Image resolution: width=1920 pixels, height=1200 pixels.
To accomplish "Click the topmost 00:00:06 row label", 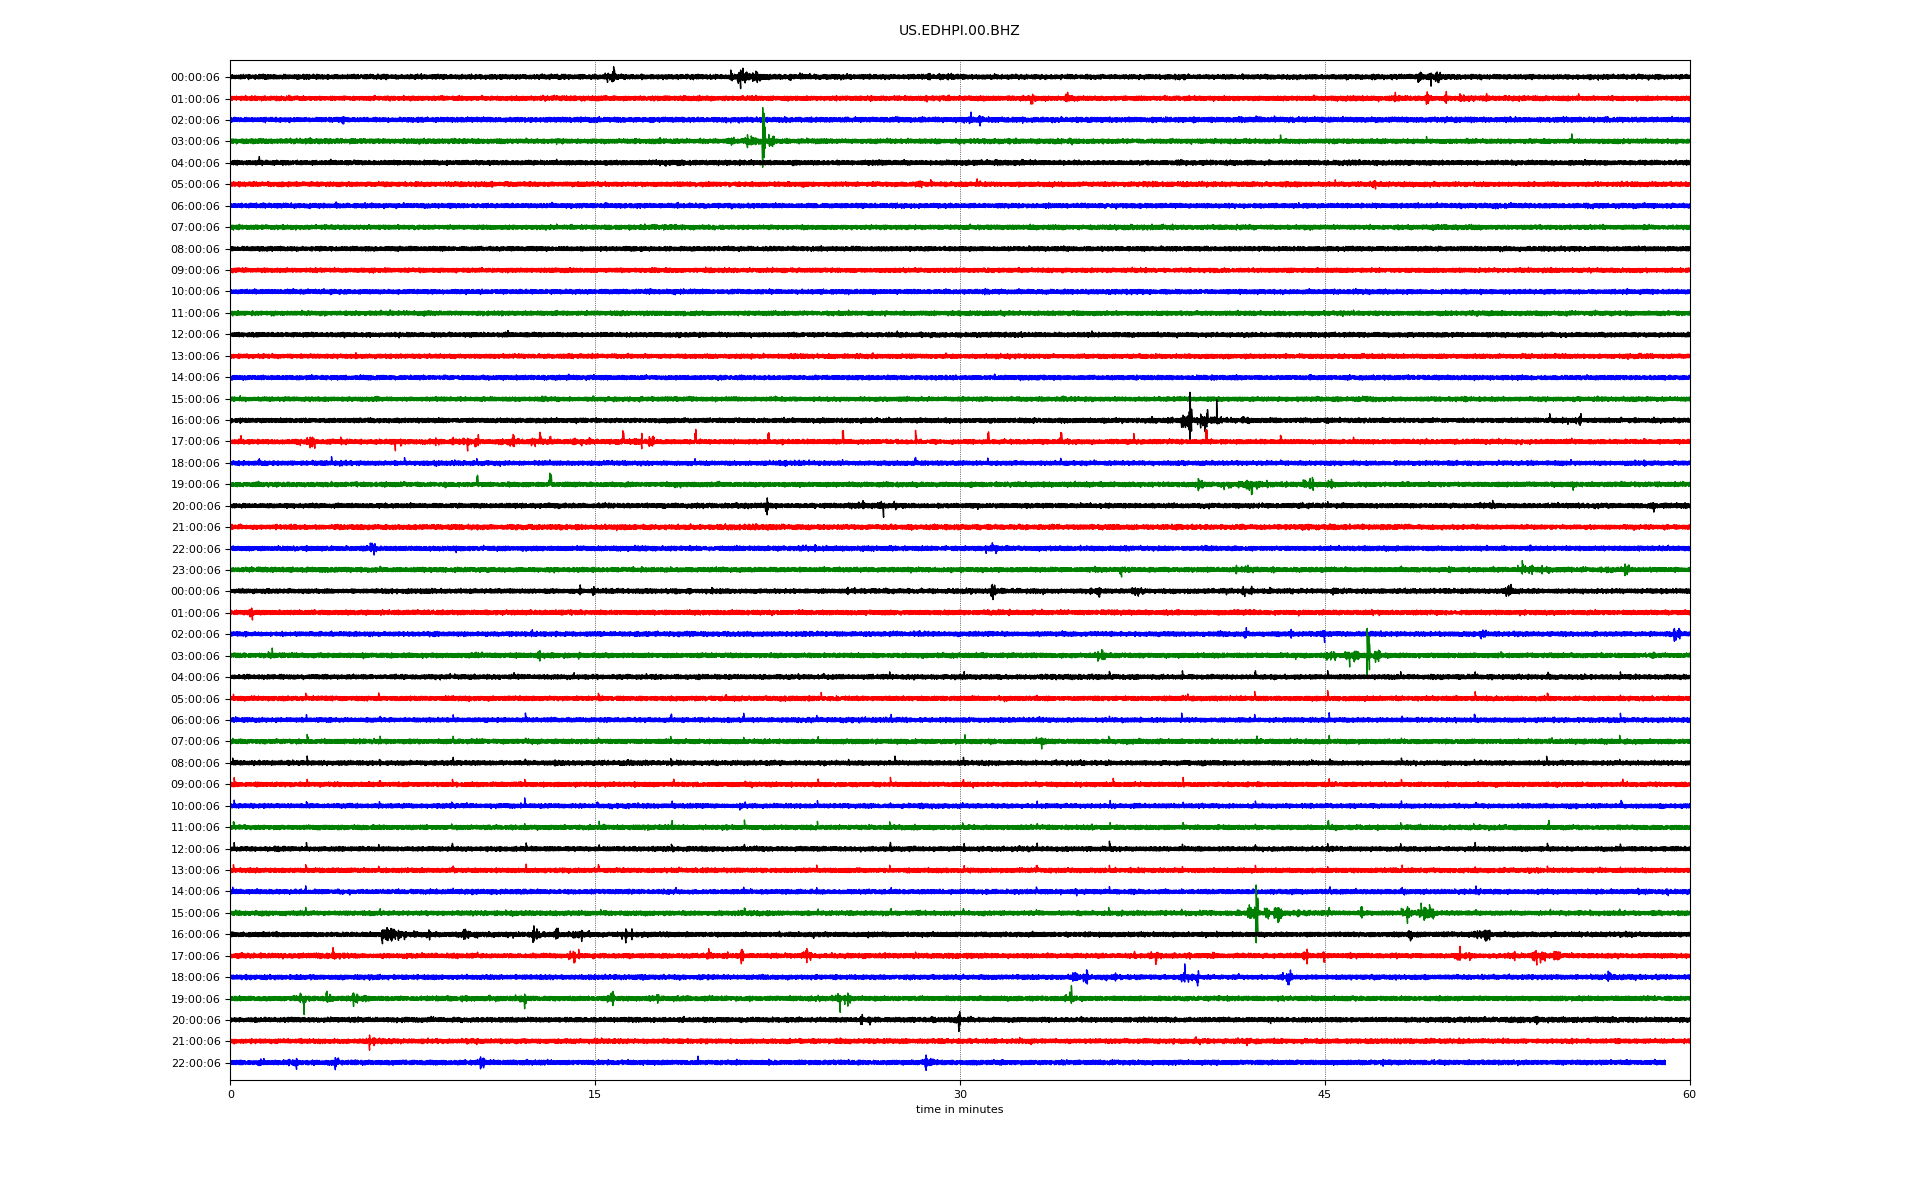I will click(195, 77).
